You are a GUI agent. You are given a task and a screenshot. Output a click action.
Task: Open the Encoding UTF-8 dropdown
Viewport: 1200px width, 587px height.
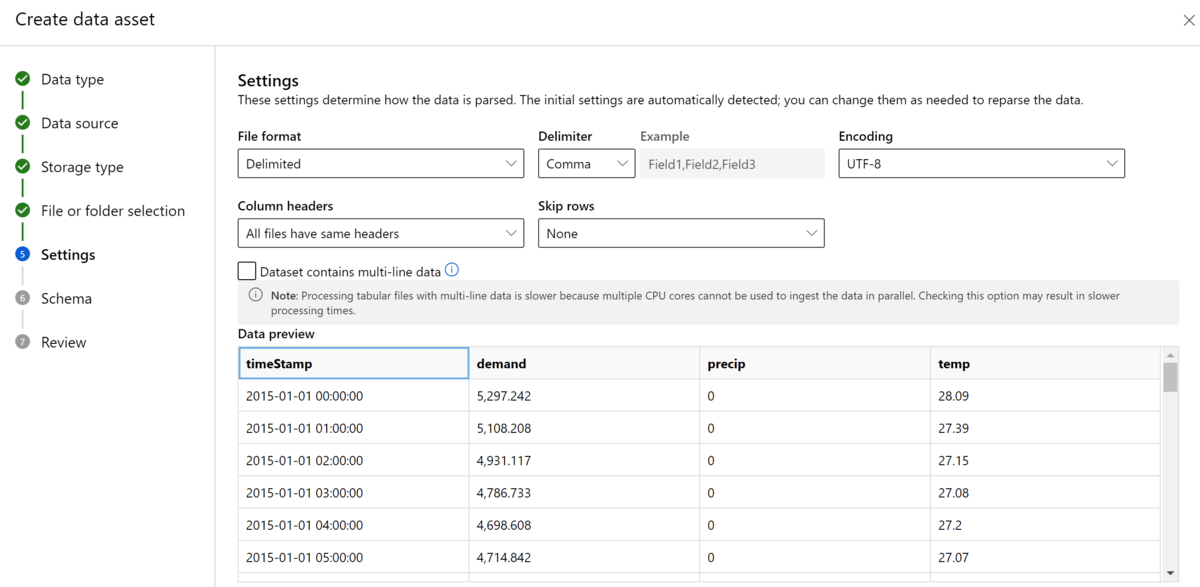point(981,164)
